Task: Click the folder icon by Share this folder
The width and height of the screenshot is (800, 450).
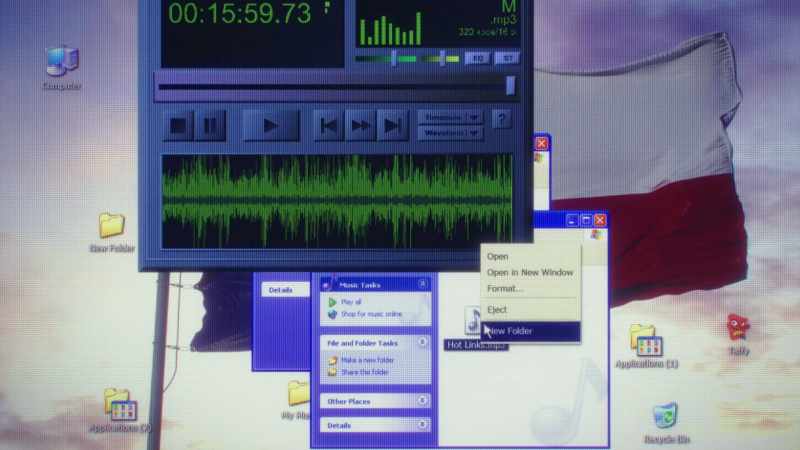Action: click(x=333, y=372)
